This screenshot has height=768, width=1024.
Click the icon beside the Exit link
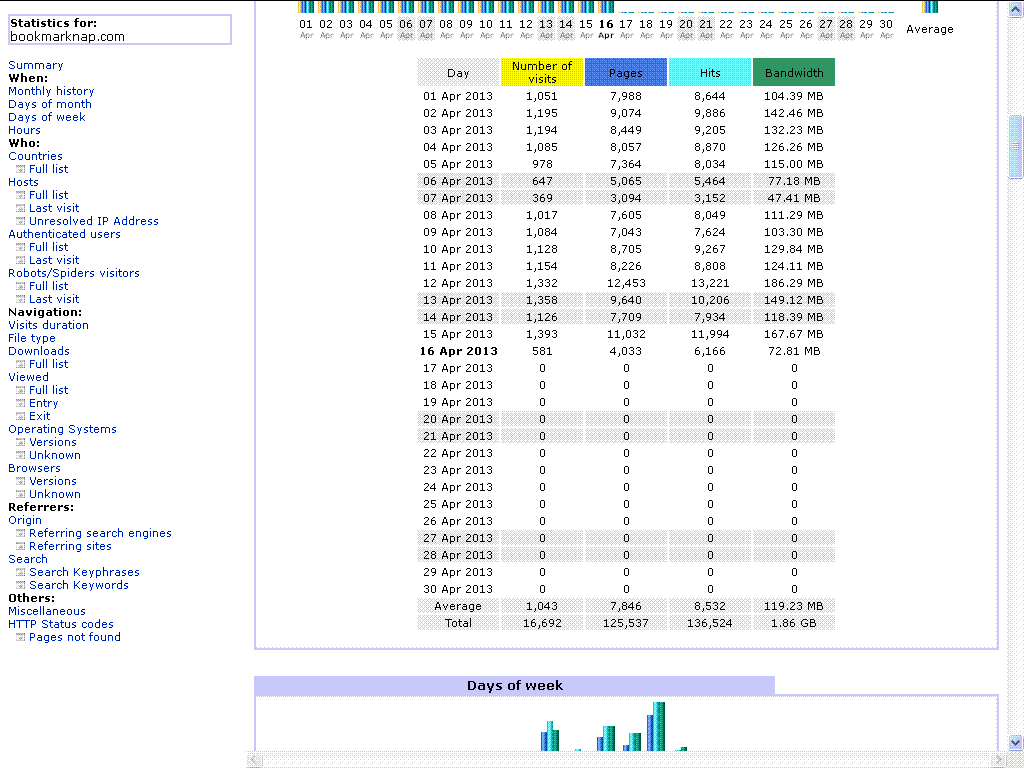(20, 417)
